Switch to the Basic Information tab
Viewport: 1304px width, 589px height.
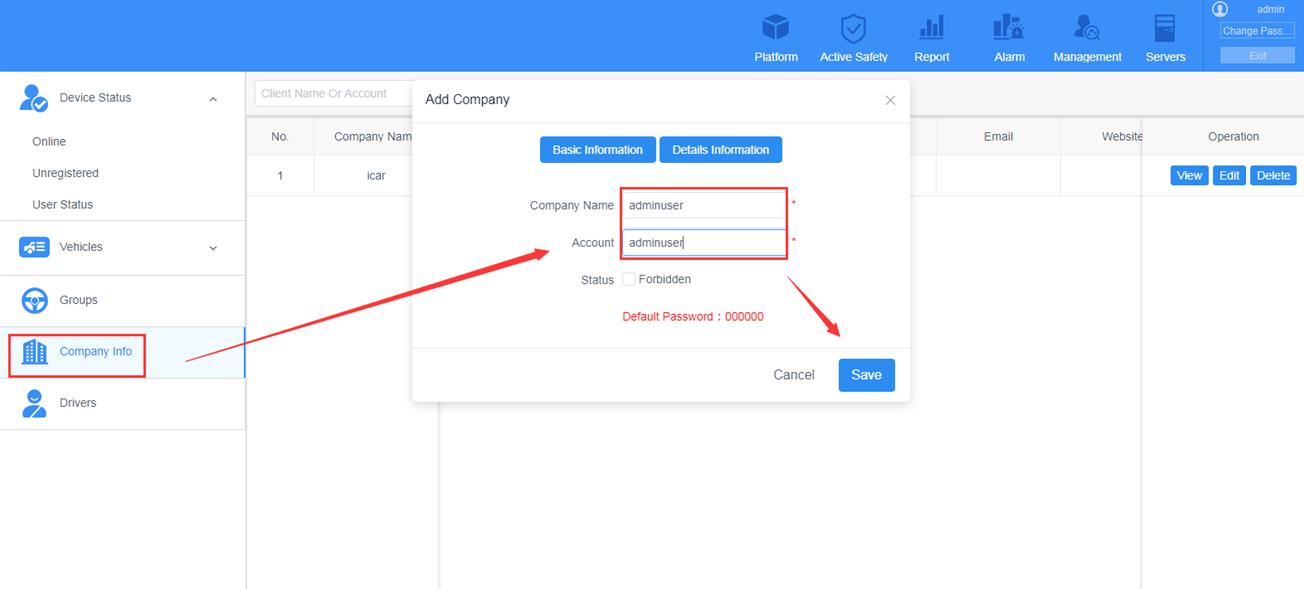[x=598, y=150]
